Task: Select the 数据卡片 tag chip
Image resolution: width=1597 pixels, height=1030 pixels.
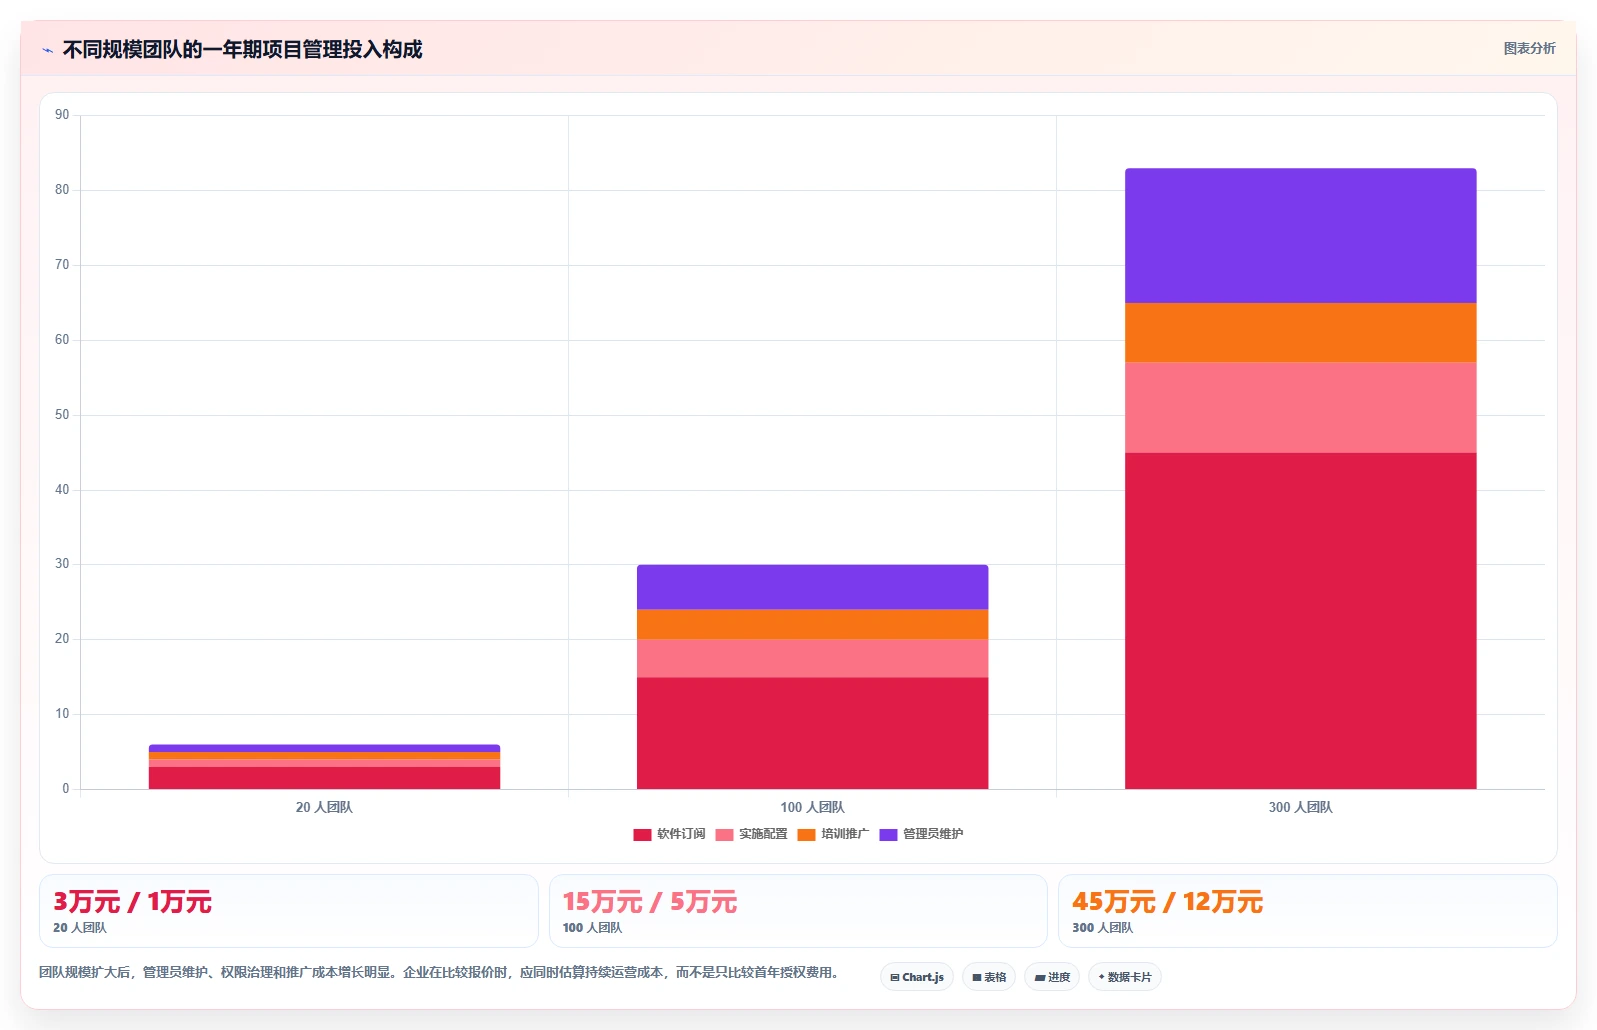Action: (1125, 977)
